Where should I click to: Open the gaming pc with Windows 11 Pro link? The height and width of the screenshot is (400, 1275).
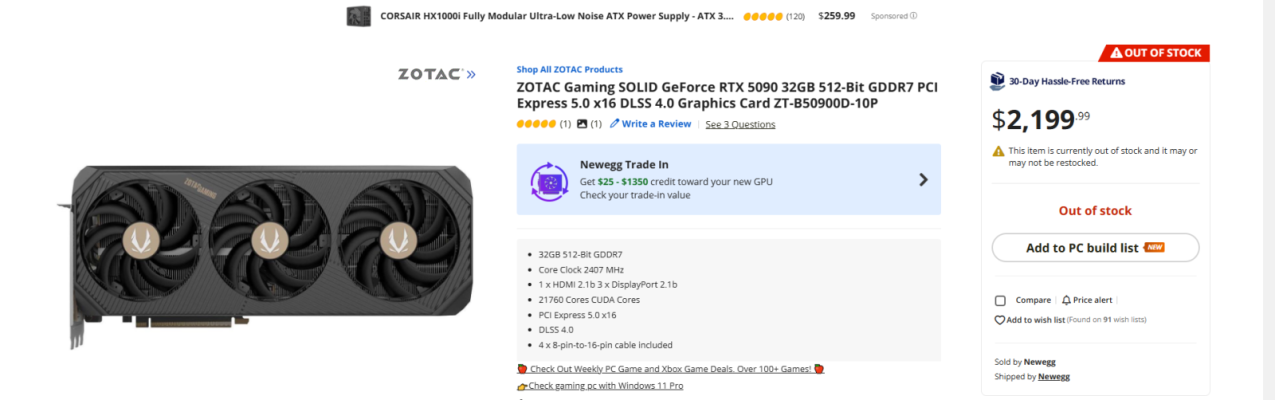click(600, 386)
